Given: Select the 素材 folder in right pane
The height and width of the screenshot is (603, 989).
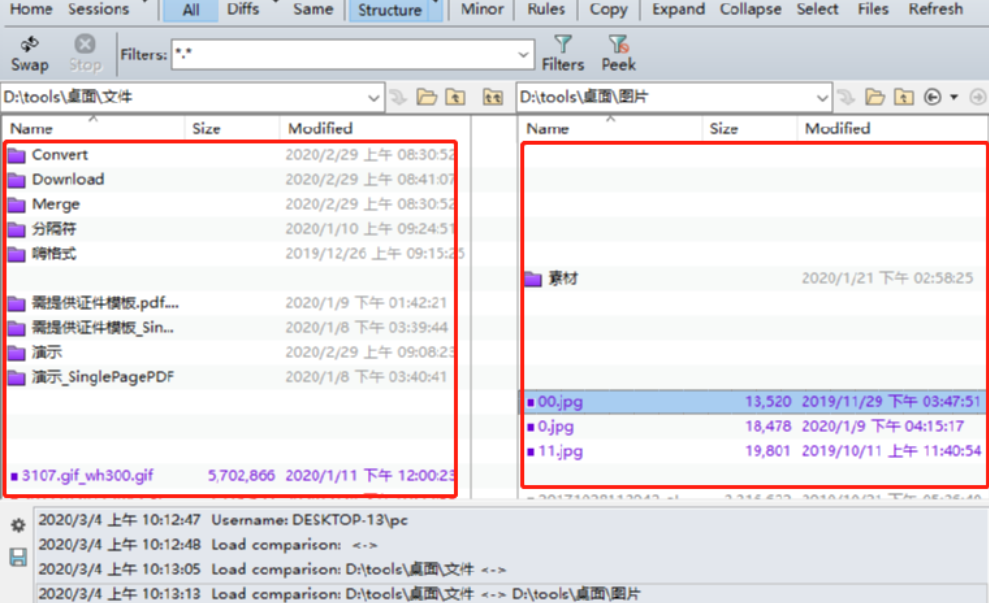Looking at the screenshot, I should [x=754, y=278].
